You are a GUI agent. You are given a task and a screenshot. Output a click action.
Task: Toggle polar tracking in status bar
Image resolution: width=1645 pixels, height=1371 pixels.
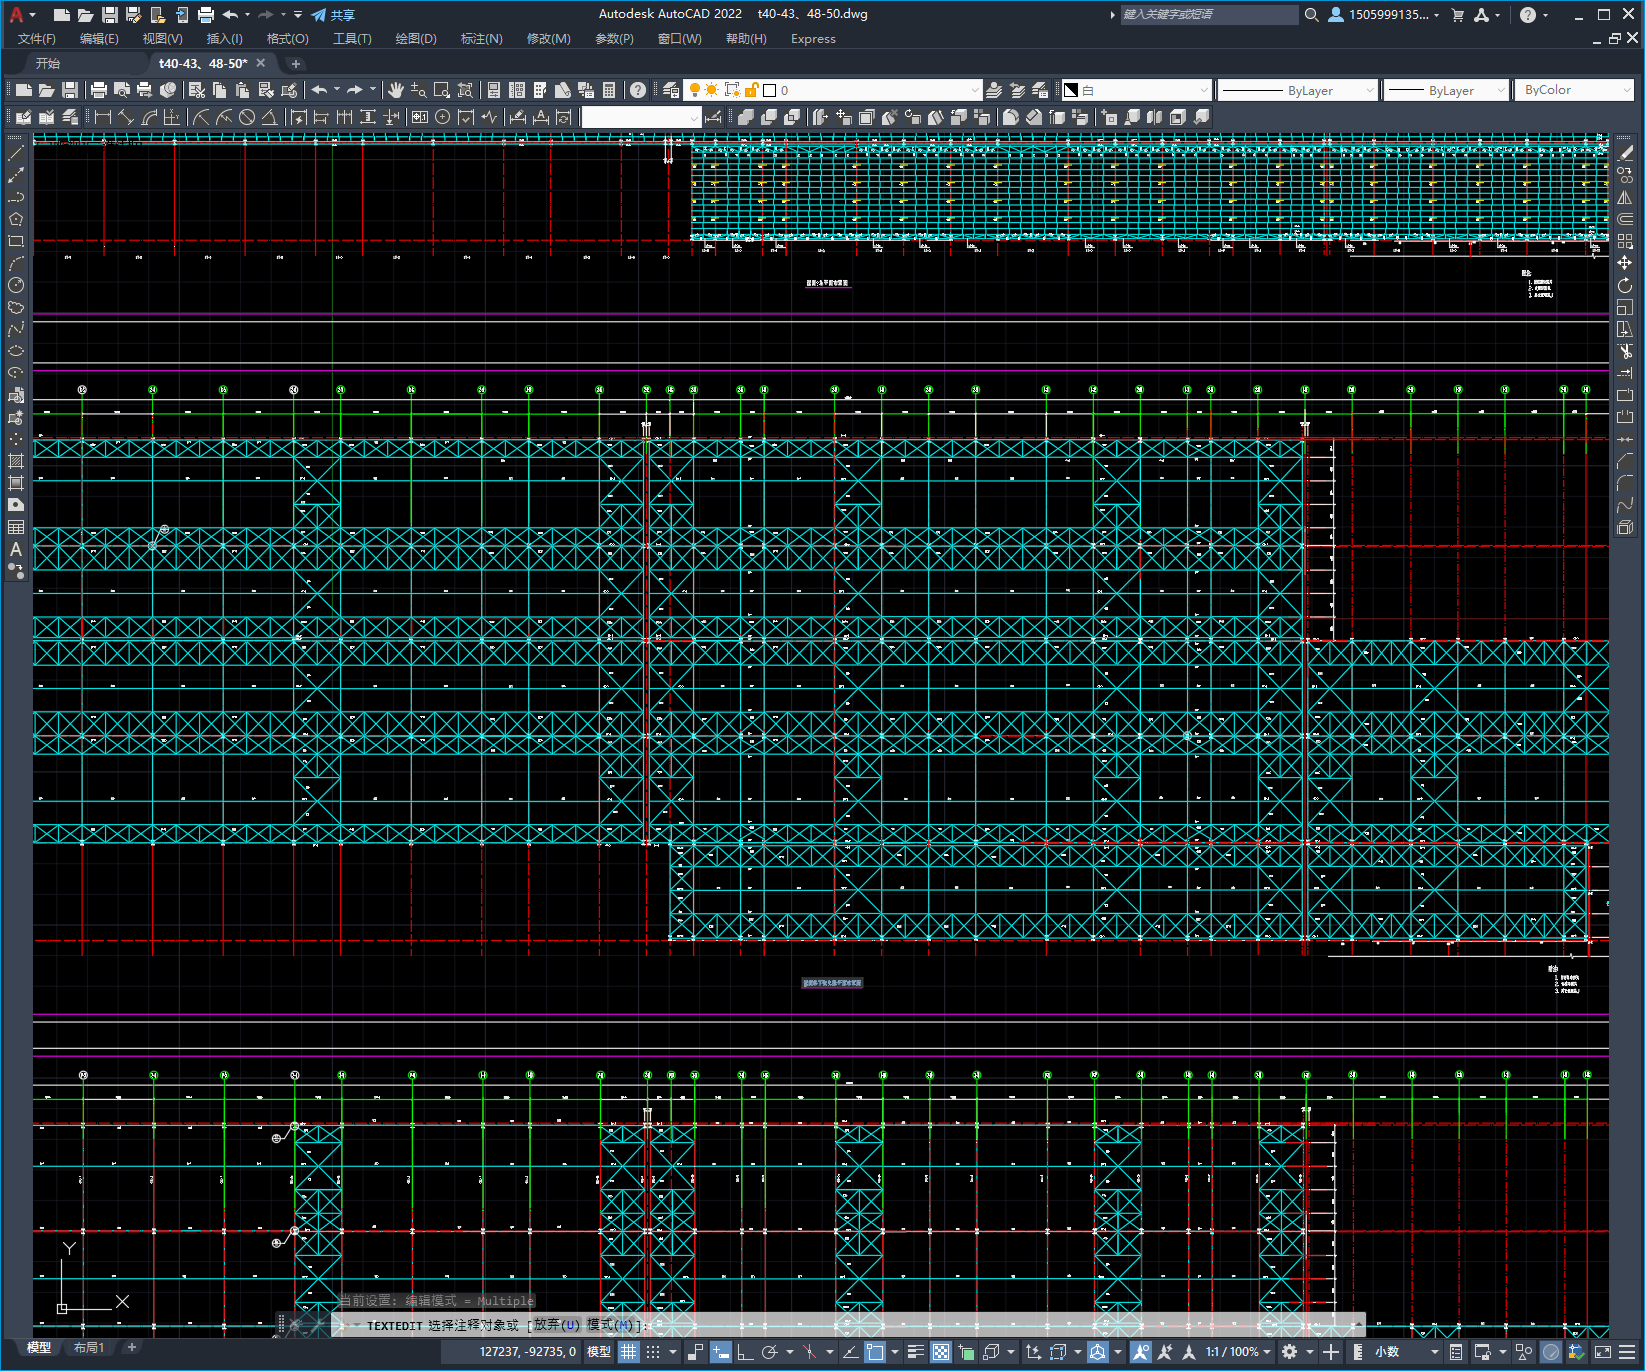[x=769, y=1352]
